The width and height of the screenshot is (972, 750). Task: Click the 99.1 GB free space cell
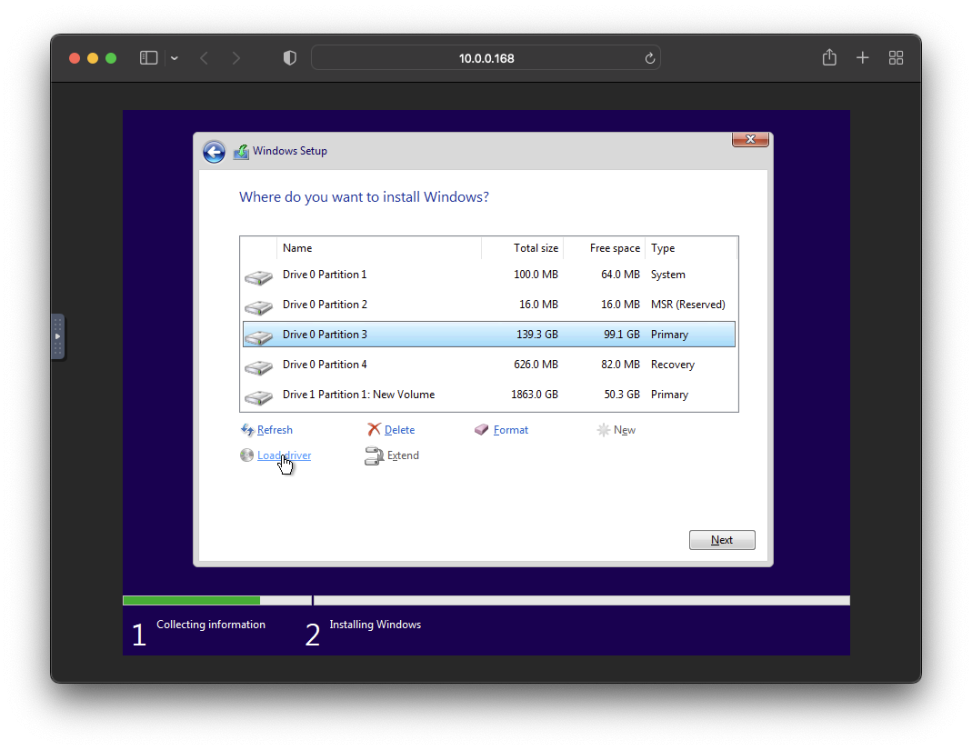[622, 334]
